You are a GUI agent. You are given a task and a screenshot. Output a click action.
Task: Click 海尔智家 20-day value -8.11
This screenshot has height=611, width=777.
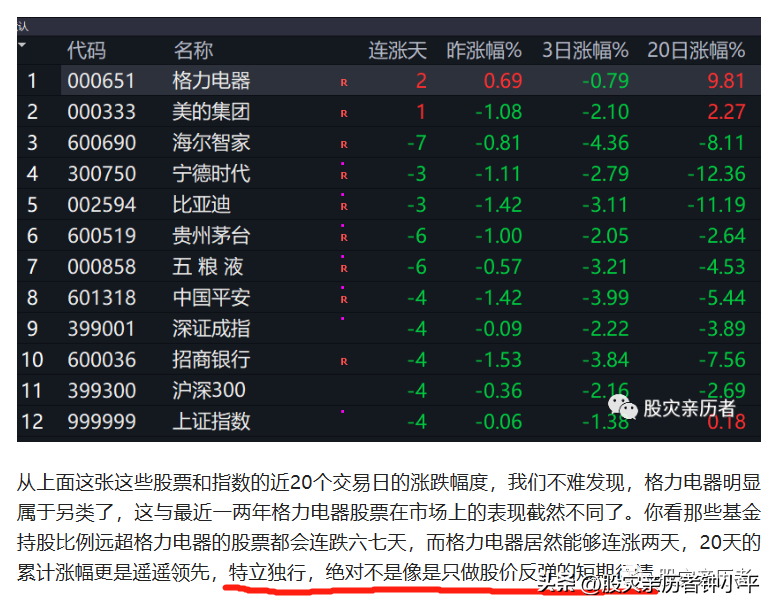[722, 143]
